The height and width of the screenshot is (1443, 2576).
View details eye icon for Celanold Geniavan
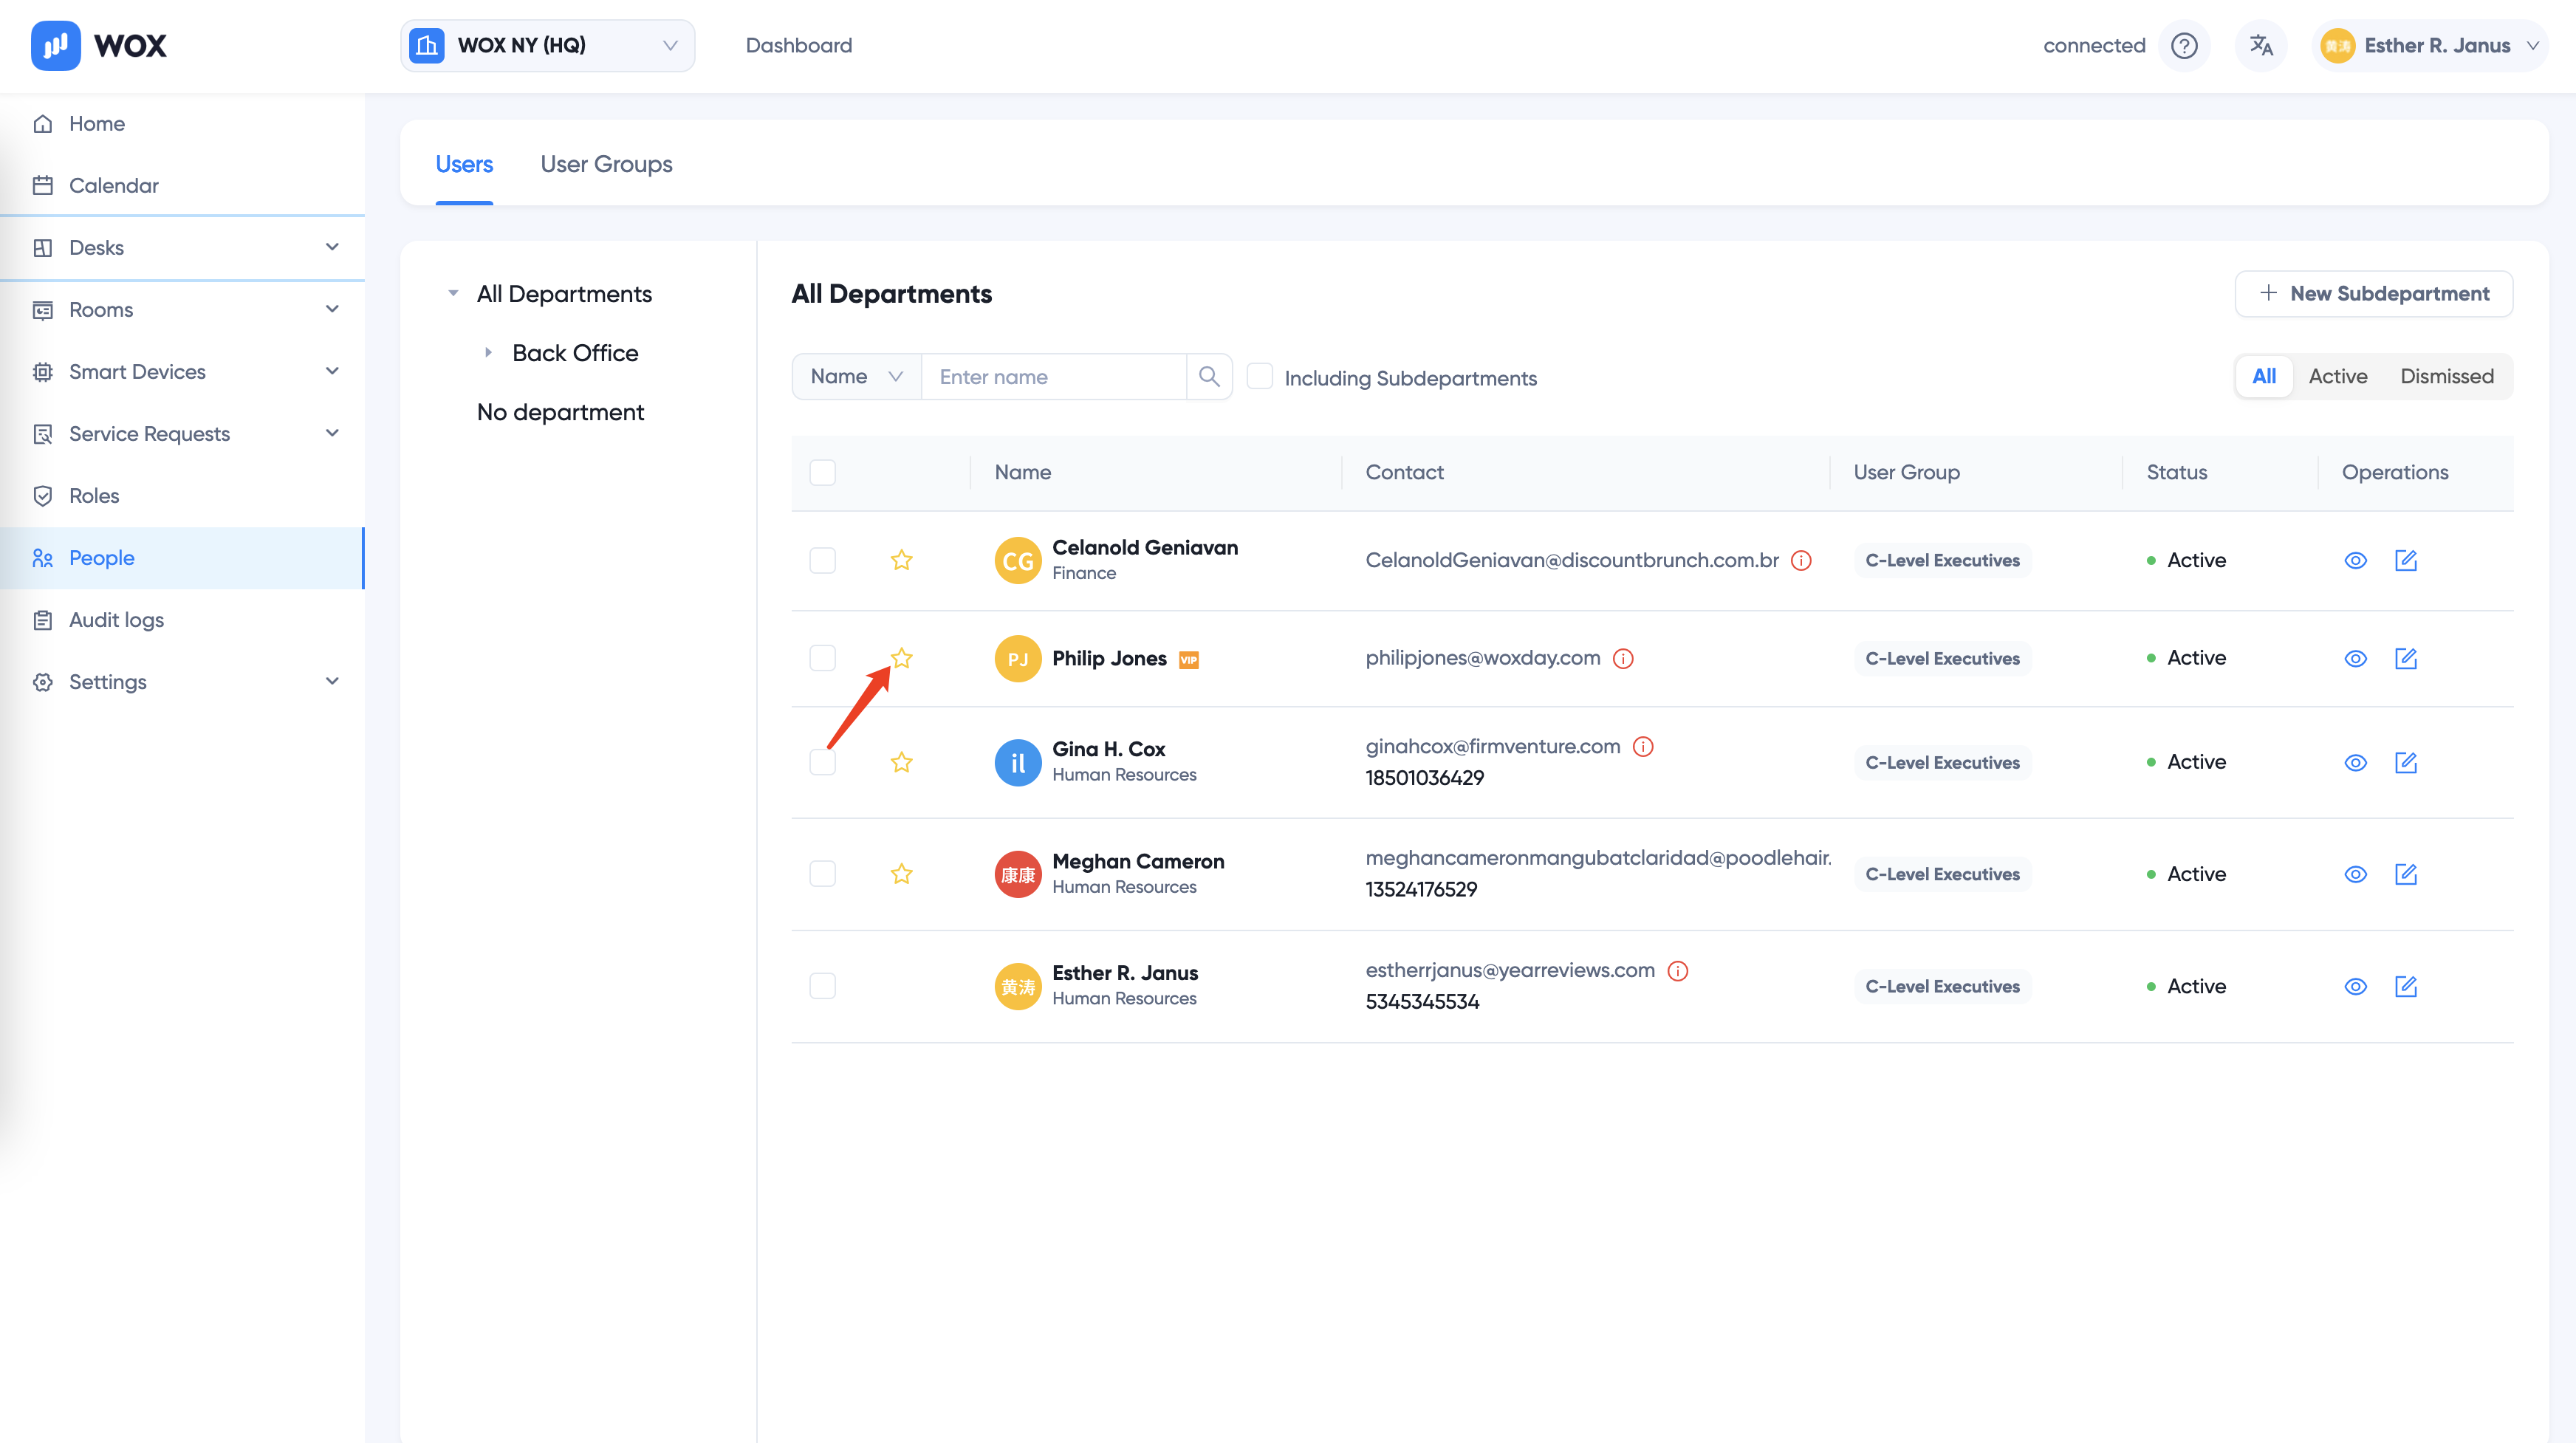pyautogui.click(x=2356, y=560)
